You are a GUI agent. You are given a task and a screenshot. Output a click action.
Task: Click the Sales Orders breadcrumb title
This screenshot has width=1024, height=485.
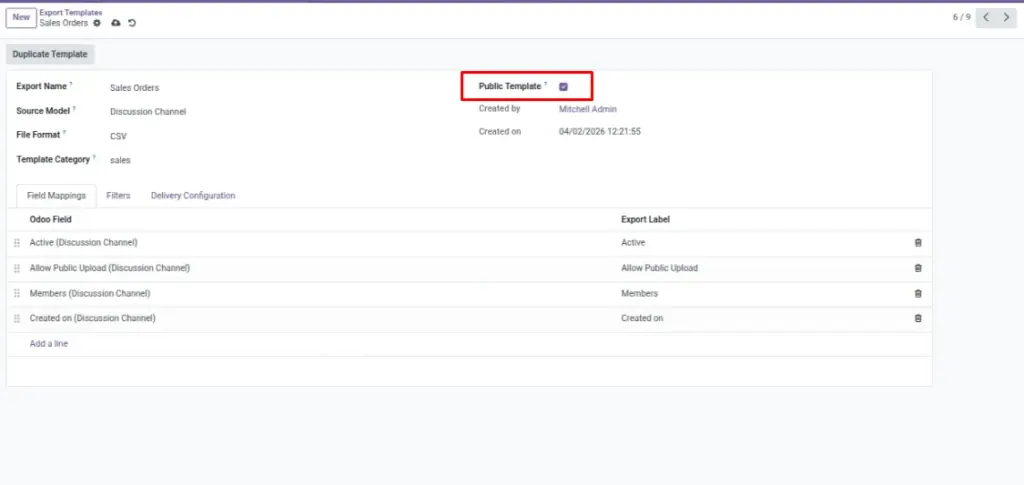coord(63,23)
